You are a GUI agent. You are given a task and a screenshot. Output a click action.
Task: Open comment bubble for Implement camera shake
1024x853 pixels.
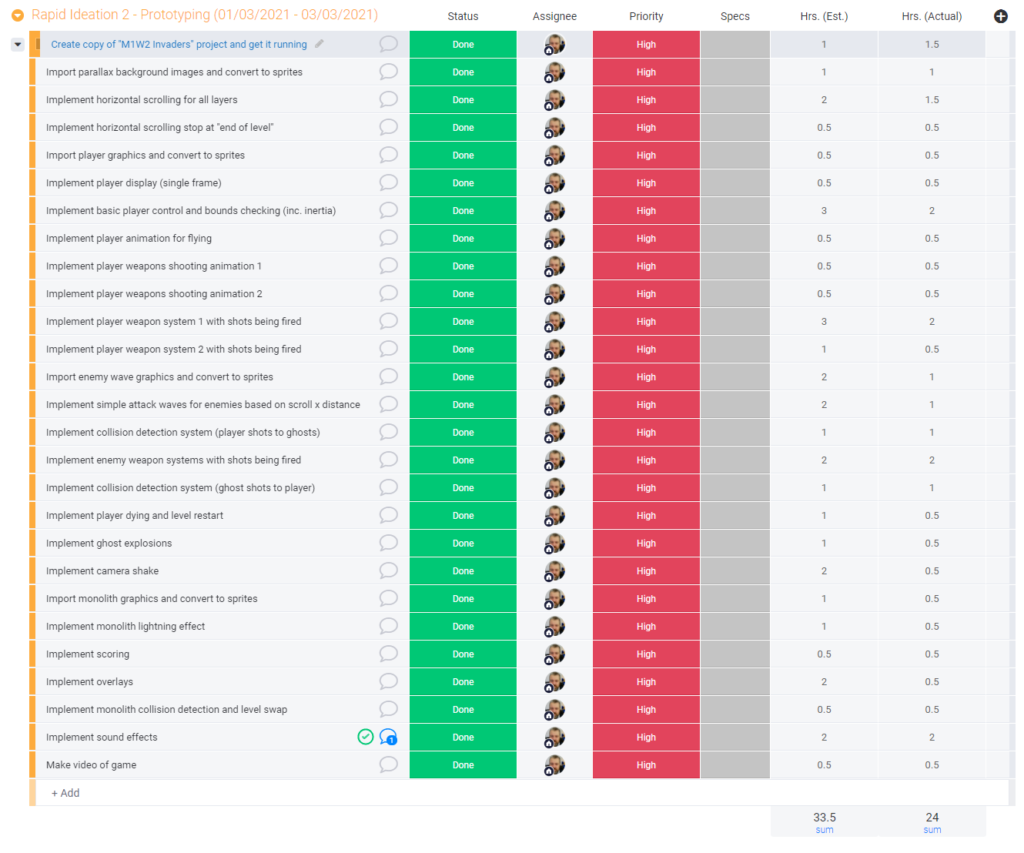click(x=388, y=571)
